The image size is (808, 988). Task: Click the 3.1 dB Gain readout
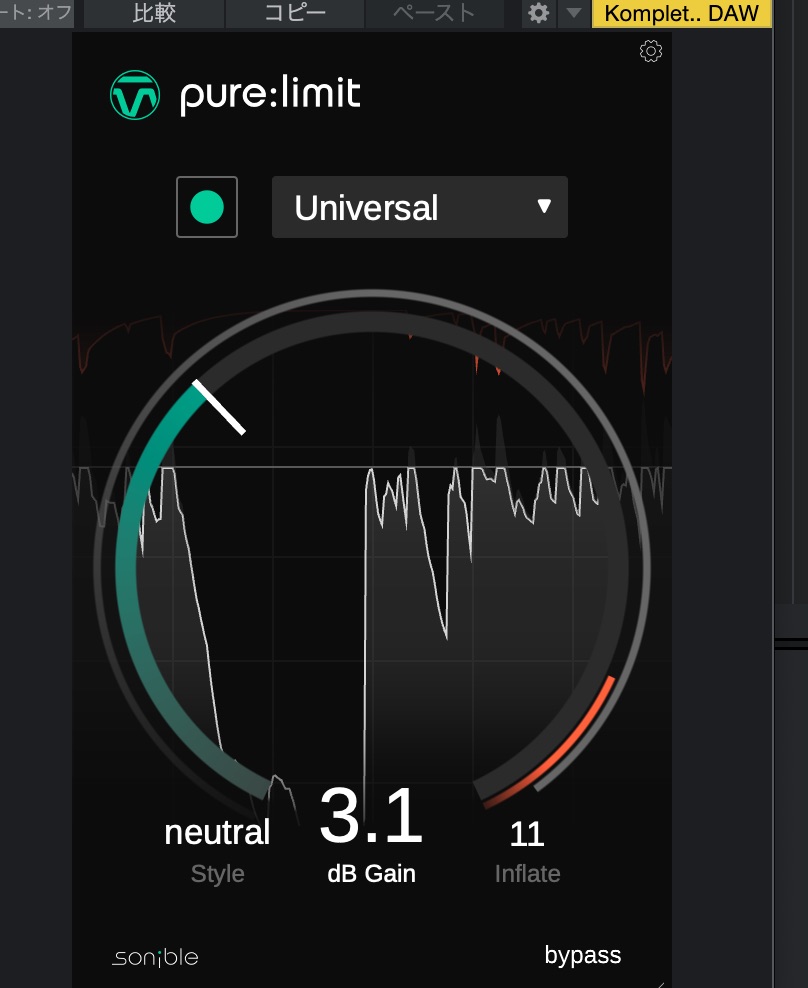point(371,818)
